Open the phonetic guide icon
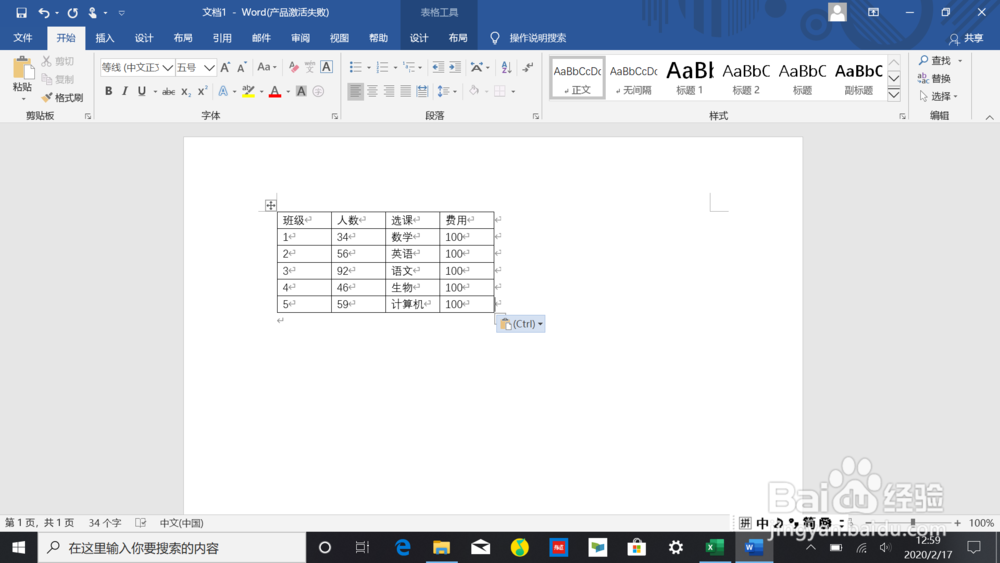The image size is (1000, 563). pyautogui.click(x=310, y=67)
